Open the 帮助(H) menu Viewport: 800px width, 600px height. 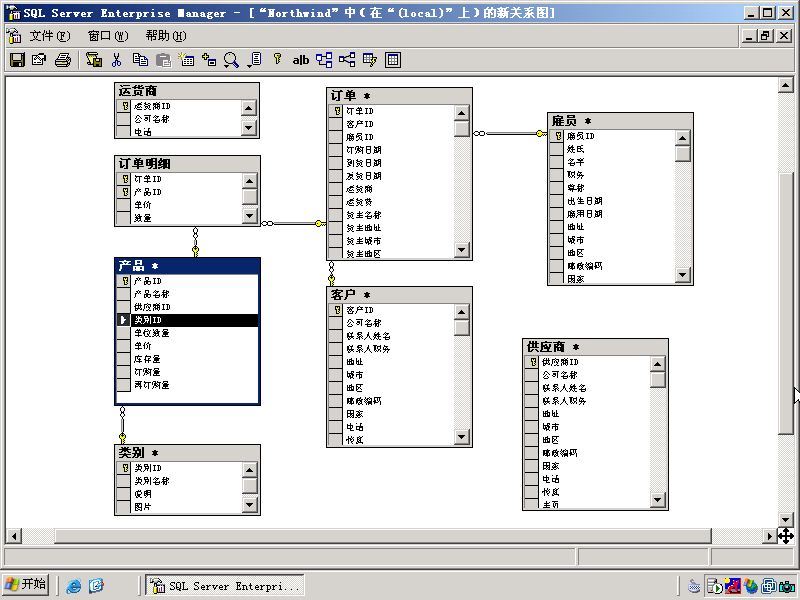pos(166,36)
